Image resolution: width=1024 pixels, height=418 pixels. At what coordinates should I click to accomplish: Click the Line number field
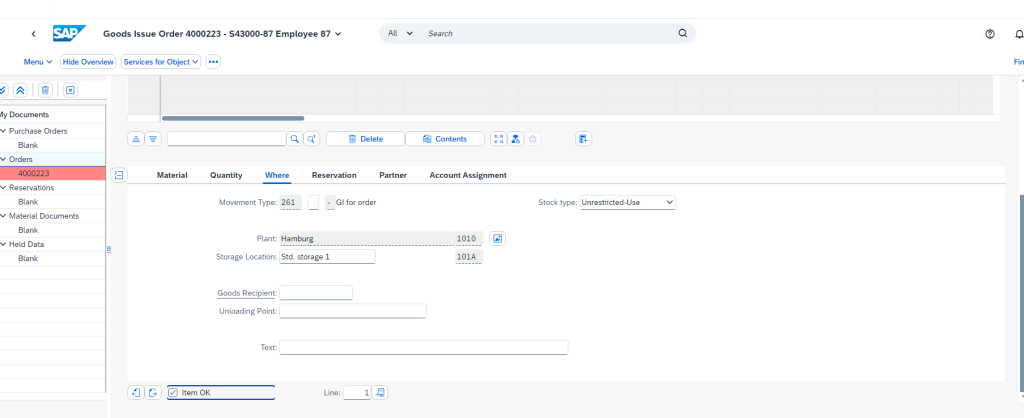tap(357, 393)
